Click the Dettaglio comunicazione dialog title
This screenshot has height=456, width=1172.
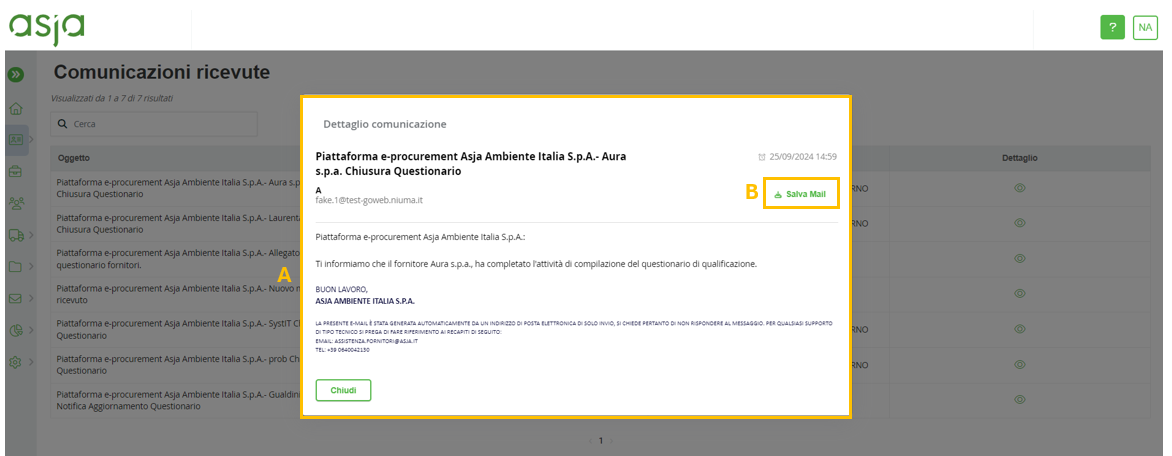pos(385,124)
